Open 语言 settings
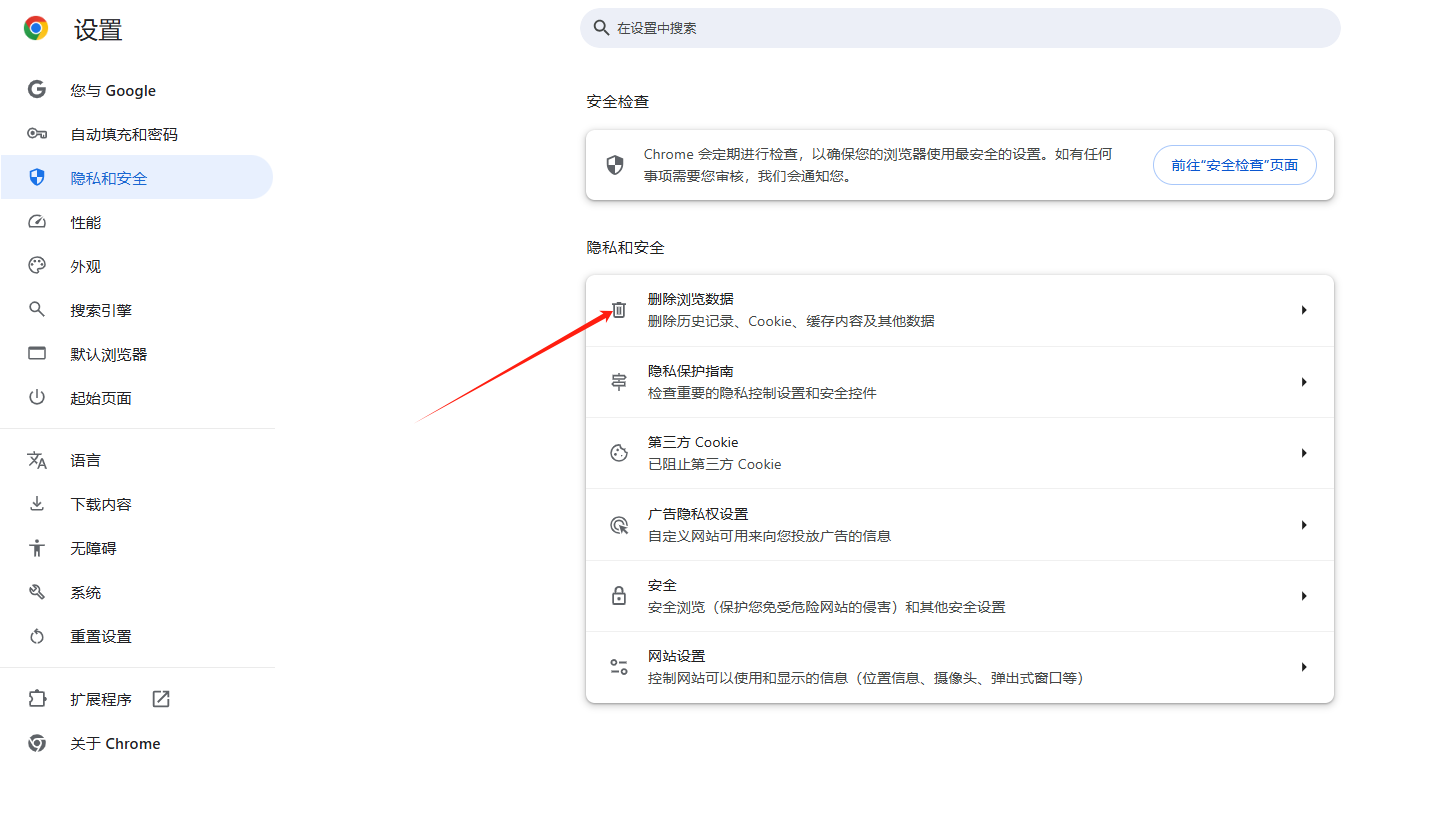 136,460
